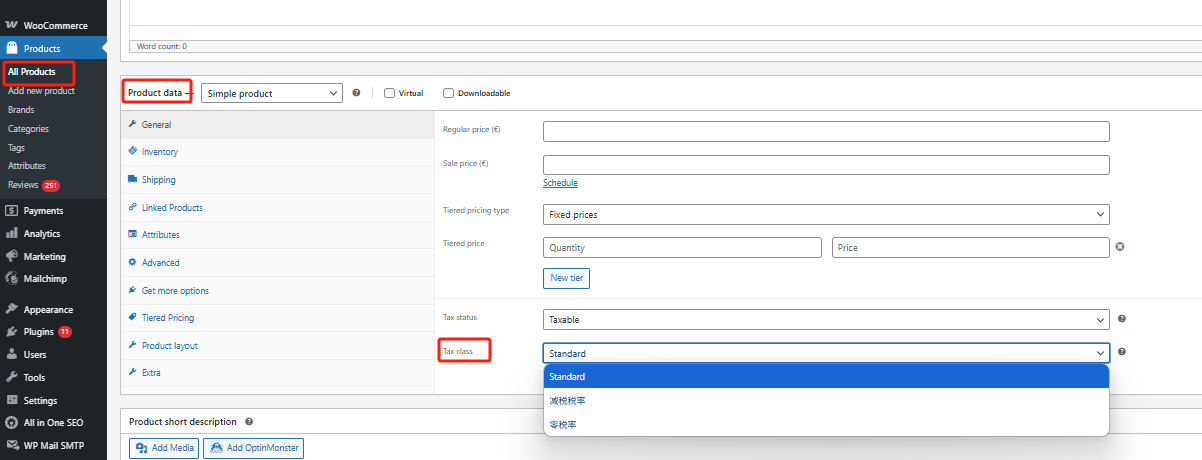Open the Plugins menu in sidebar
The image size is (1202, 460).
coord(38,331)
